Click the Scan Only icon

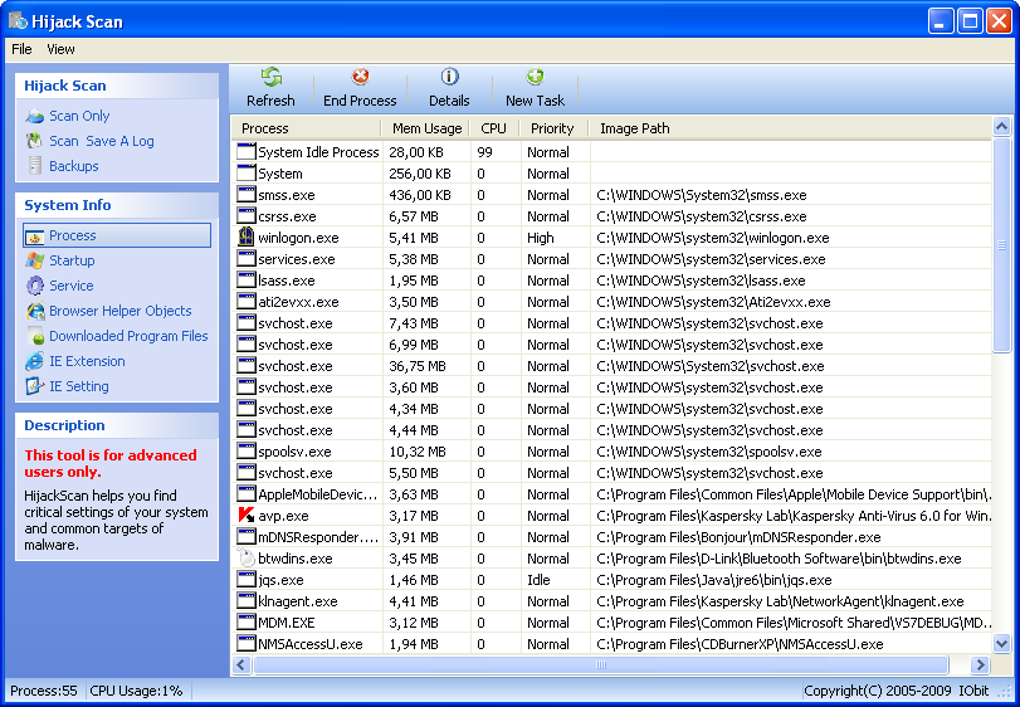[34, 116]
